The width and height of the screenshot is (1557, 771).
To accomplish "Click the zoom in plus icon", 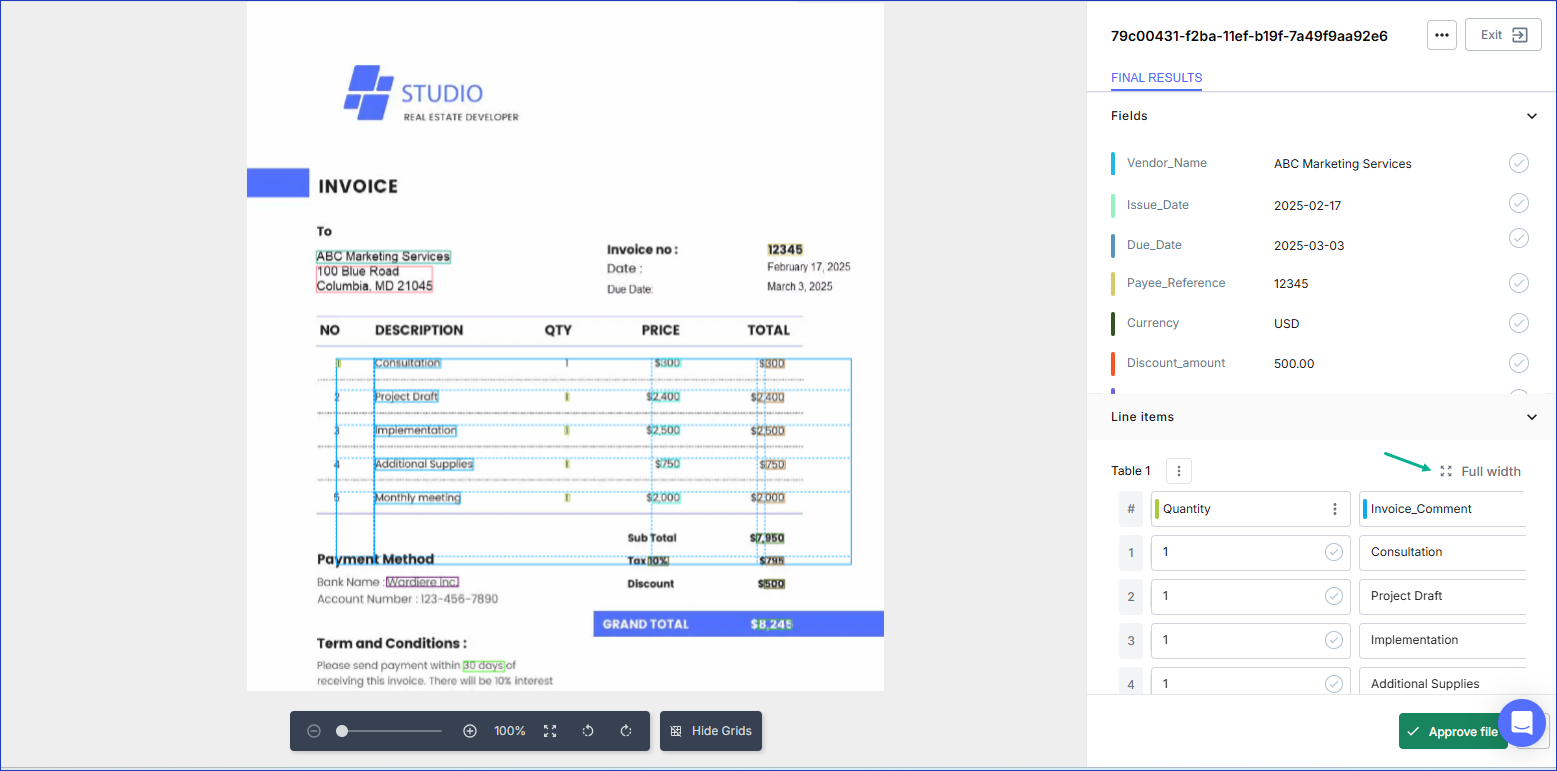I will (470, 731).
